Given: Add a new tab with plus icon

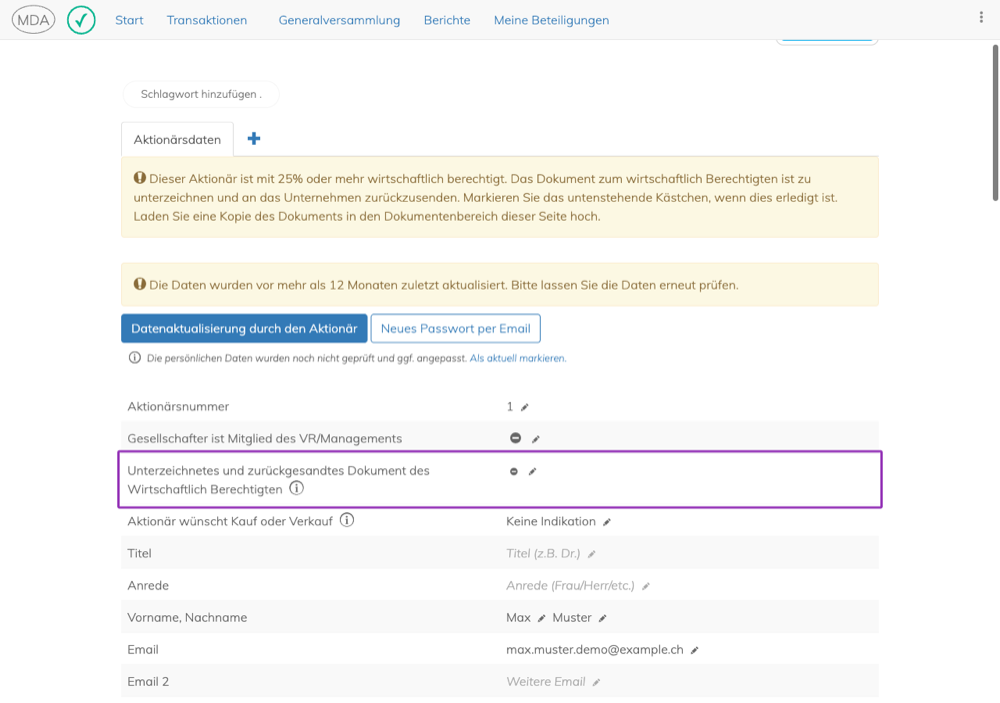Looking at the screenshot, I should point(254,138).
